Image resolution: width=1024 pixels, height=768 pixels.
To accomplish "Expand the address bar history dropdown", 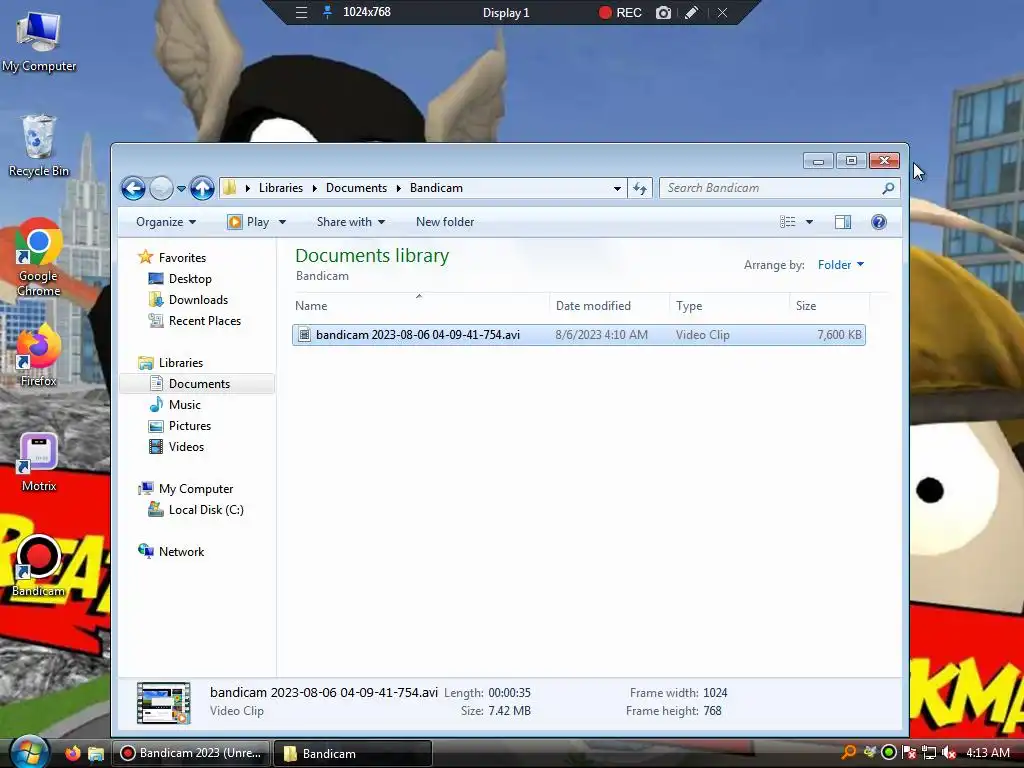I will (617, 188).
